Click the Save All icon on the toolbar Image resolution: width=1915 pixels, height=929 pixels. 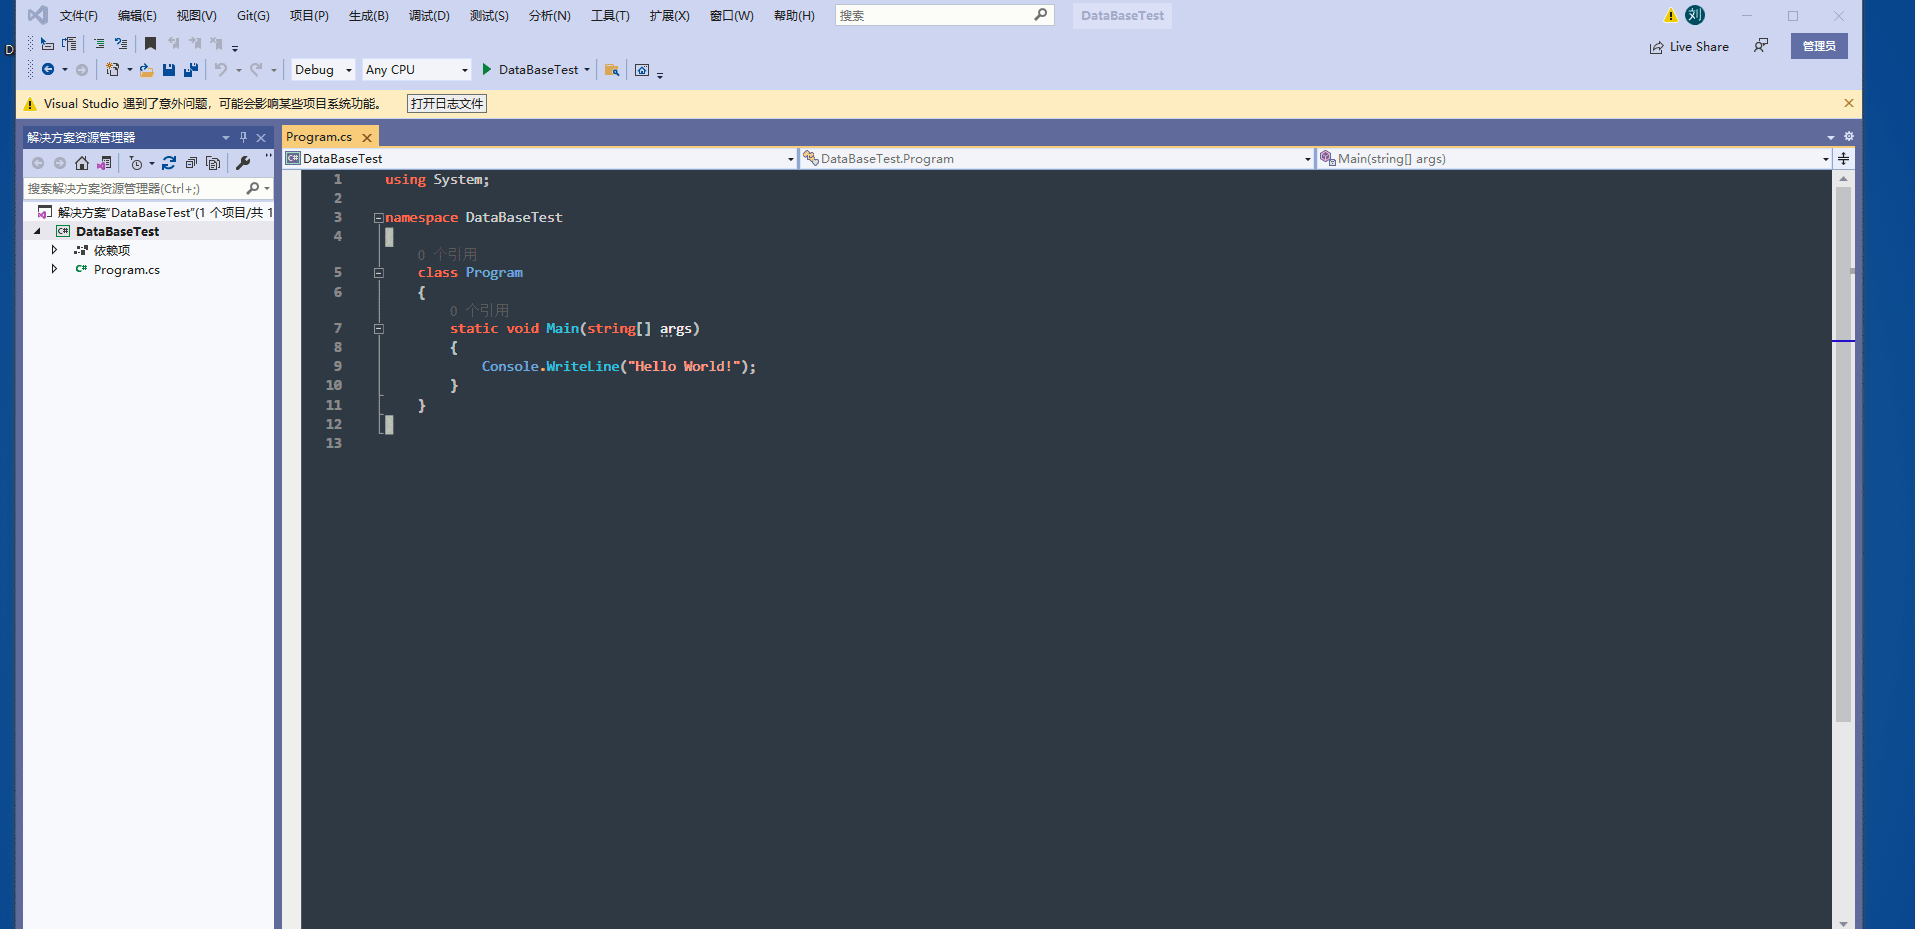point(190,69)
